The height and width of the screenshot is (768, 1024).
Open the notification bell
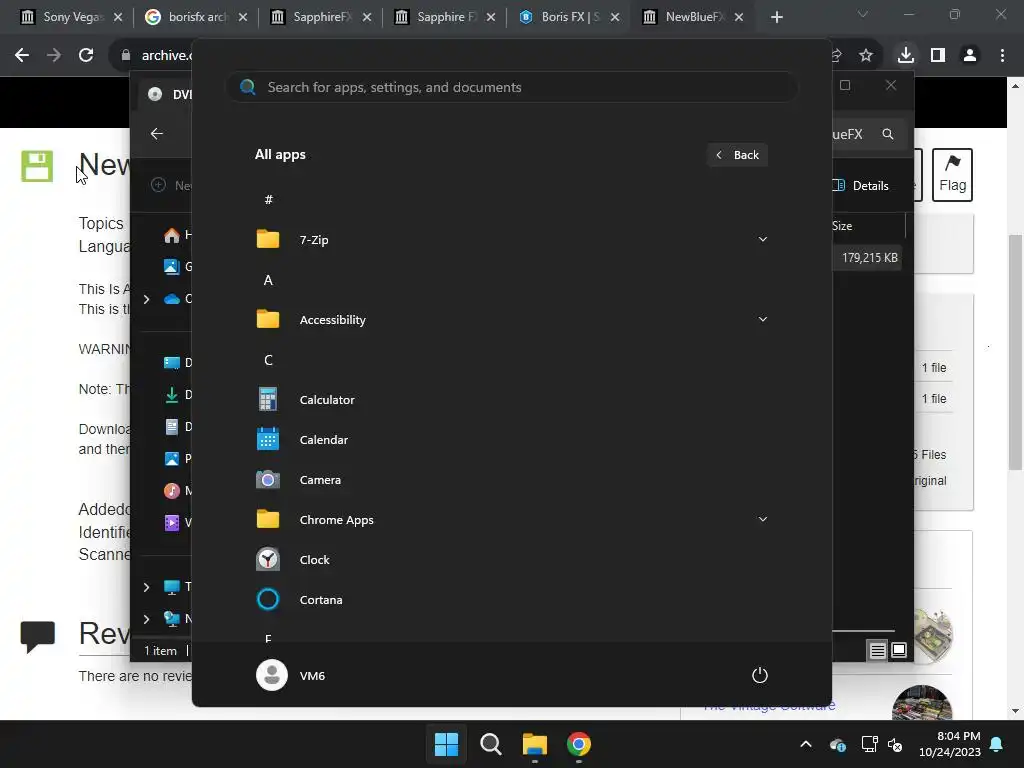coord(997,744)
